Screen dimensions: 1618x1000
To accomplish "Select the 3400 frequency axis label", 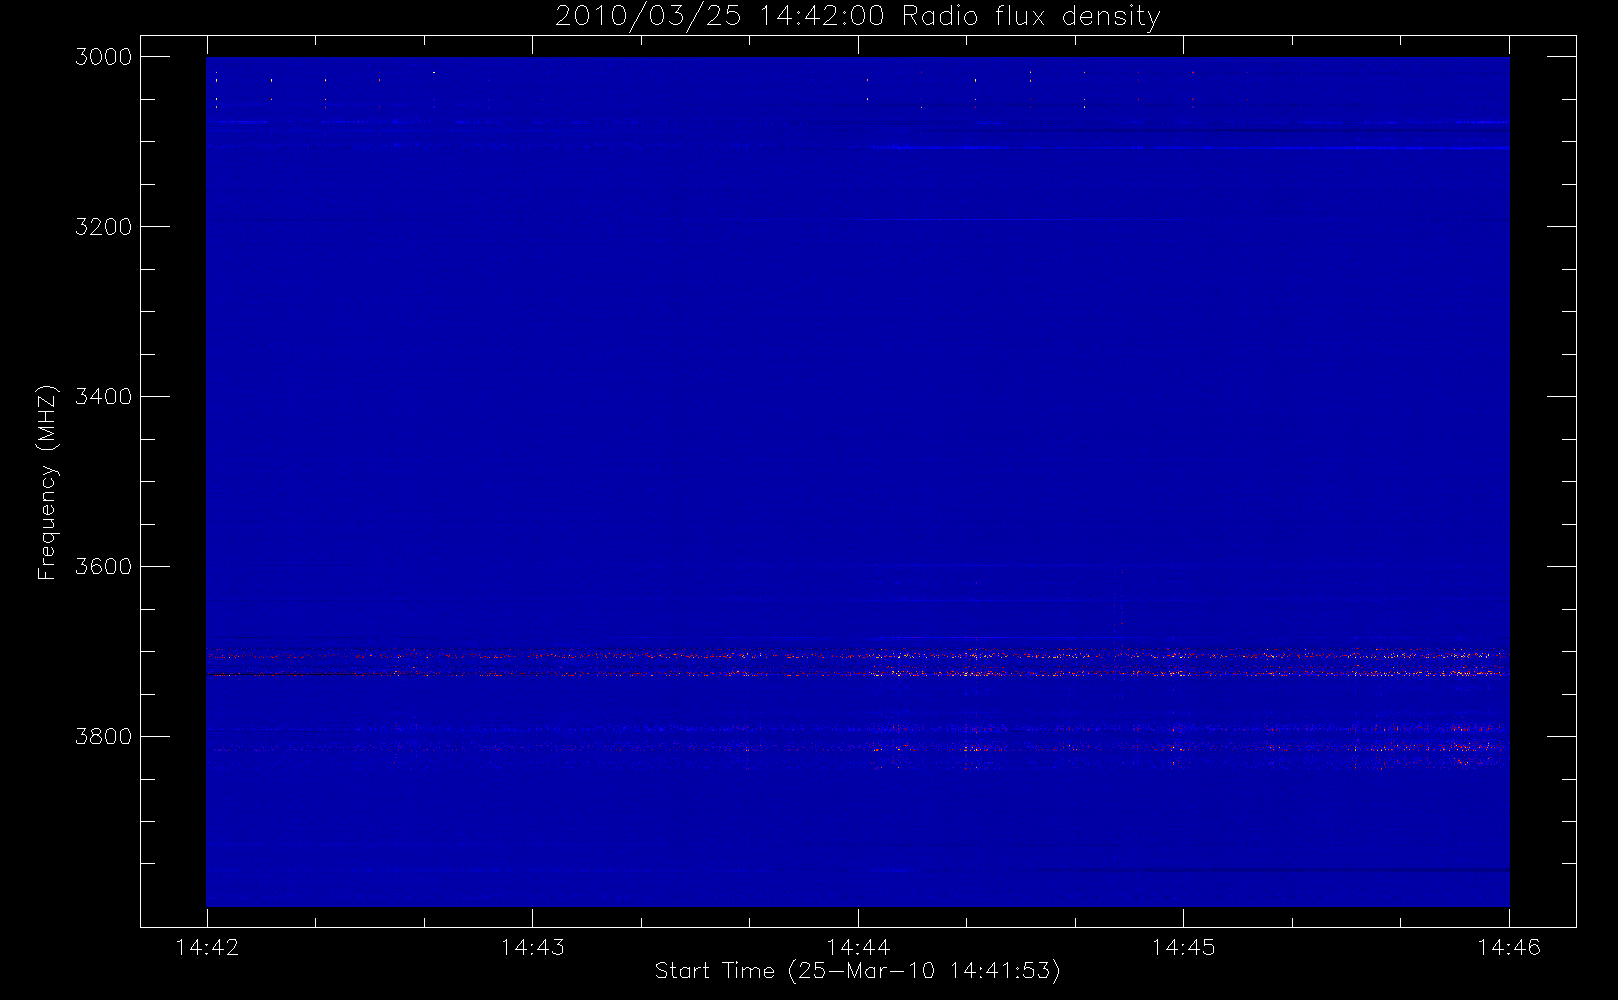I will (104, 397).
